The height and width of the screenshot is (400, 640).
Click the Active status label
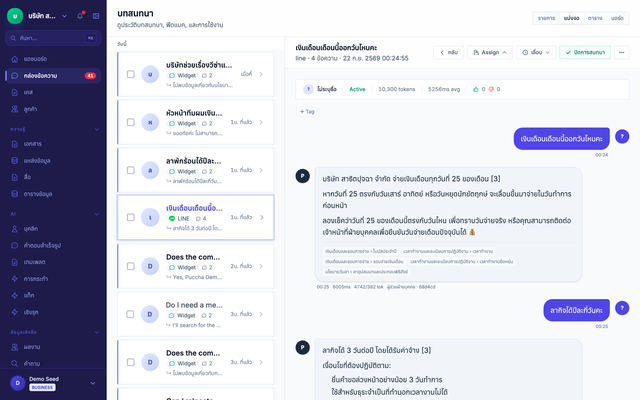click(x=357, y=89)
